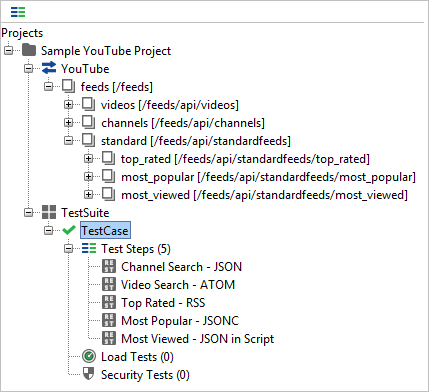Click the Test Steps list icon
Image resolution: width=429 pixels, height=392 pixels.
click(89, 248)
